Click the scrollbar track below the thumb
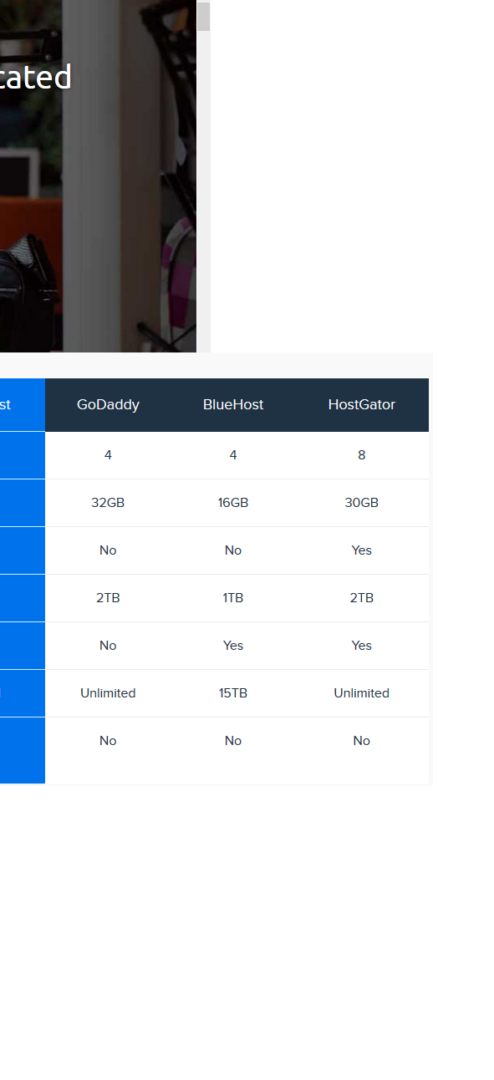Viewport: 494px width, 1080px height. point(203,191)
